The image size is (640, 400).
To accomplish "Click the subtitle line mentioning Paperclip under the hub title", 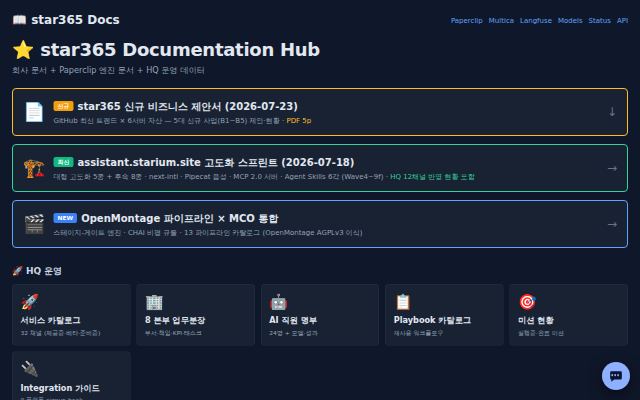I will 108,70.
